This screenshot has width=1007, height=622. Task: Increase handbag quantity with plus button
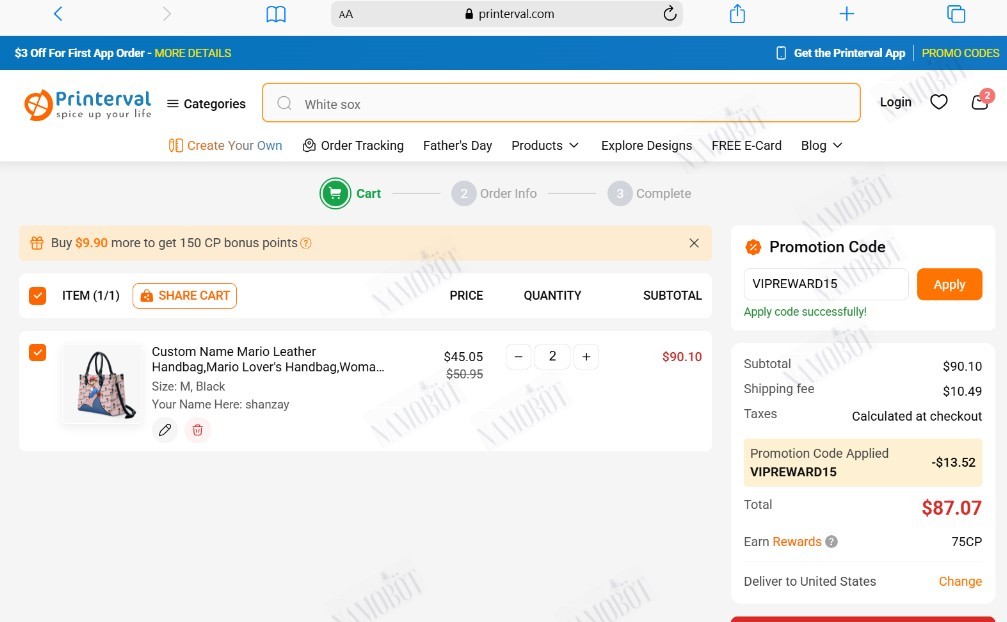coord(586,357)
